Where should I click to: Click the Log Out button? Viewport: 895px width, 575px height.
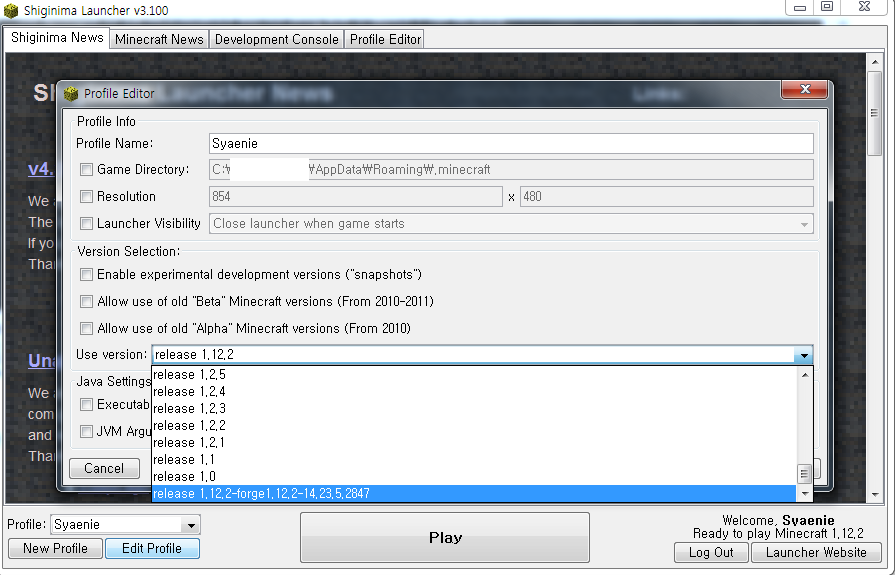pyautogui.click(x=711, y=553)
